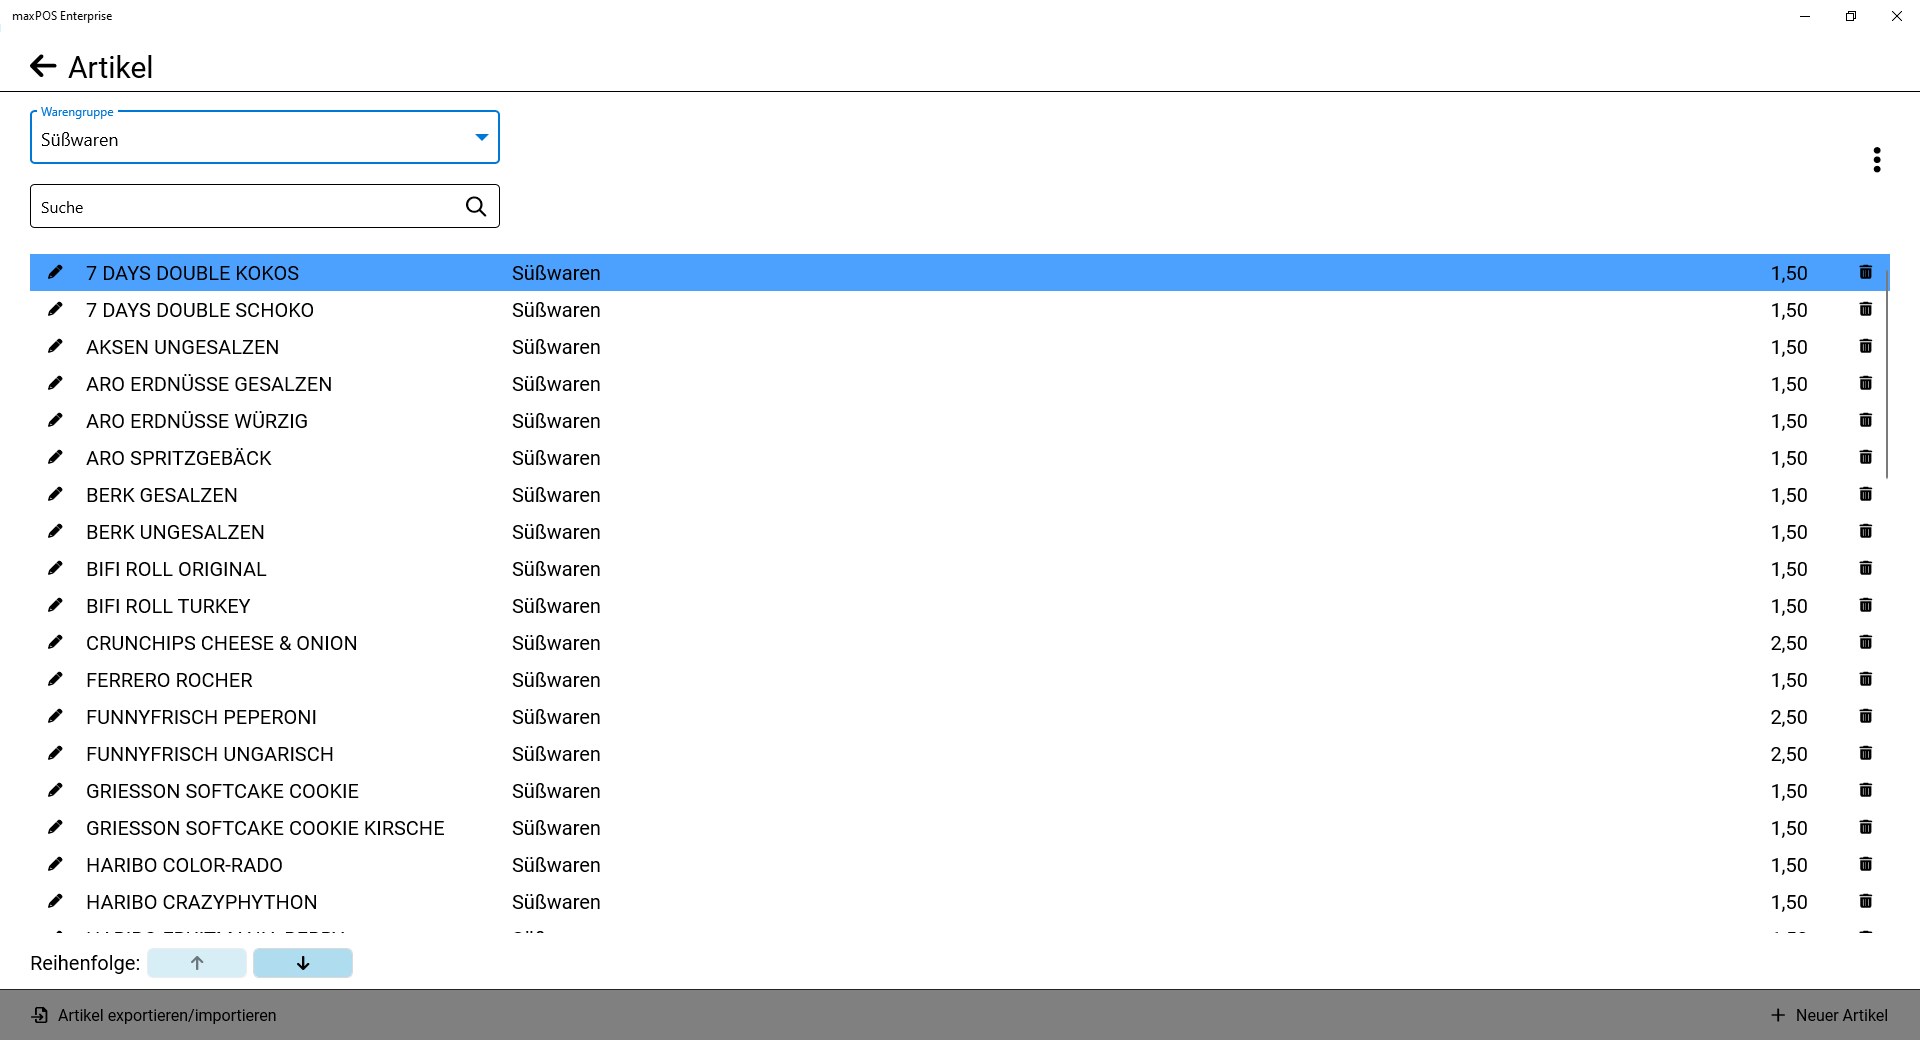1920x1040 pixels.
Task: Click the Süßwaren group cell of BIFI ROLL TURKEY
Action: [x=556, y=606]
